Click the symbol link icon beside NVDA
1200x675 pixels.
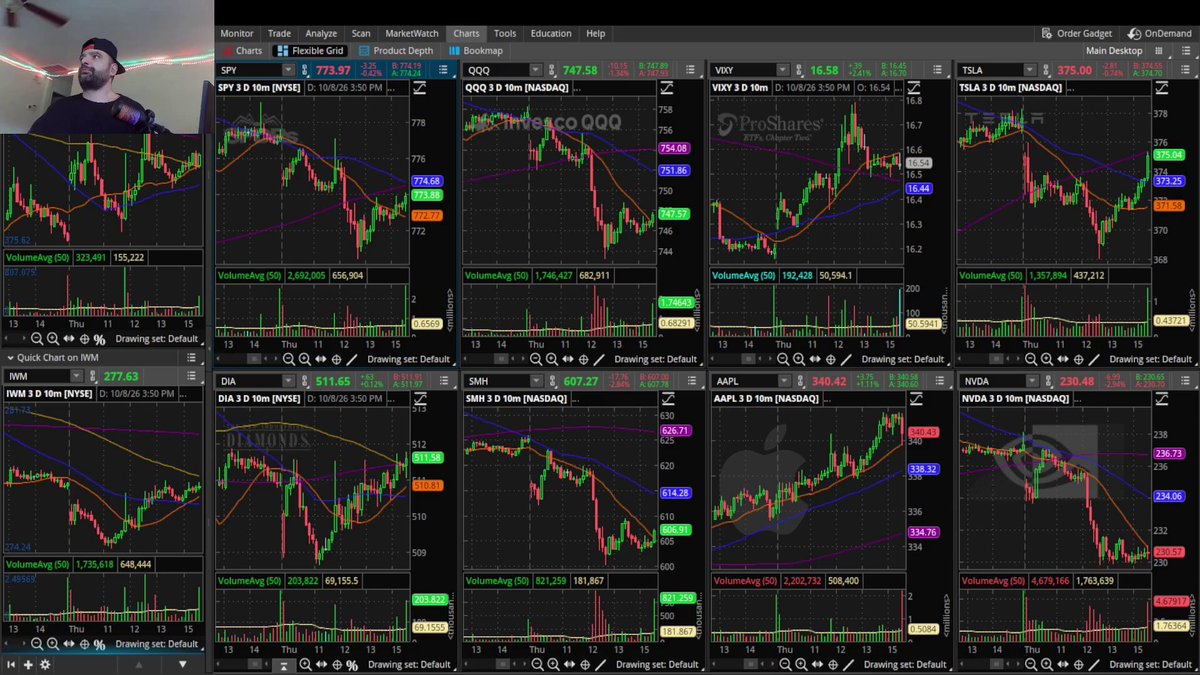pyautogui.click(x=1049, y=381)
